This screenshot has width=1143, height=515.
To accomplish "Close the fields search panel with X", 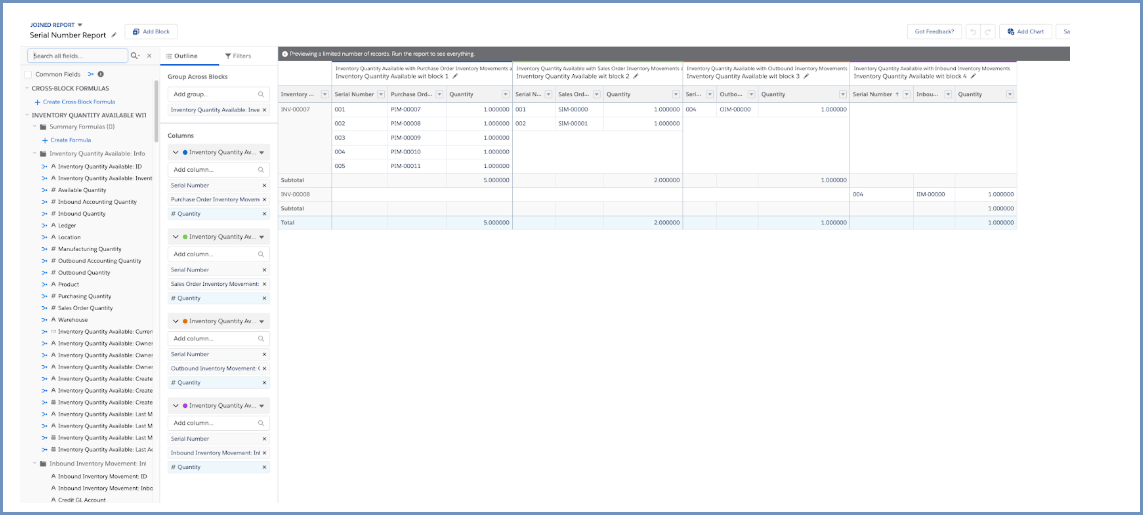I will coord(149,56).
